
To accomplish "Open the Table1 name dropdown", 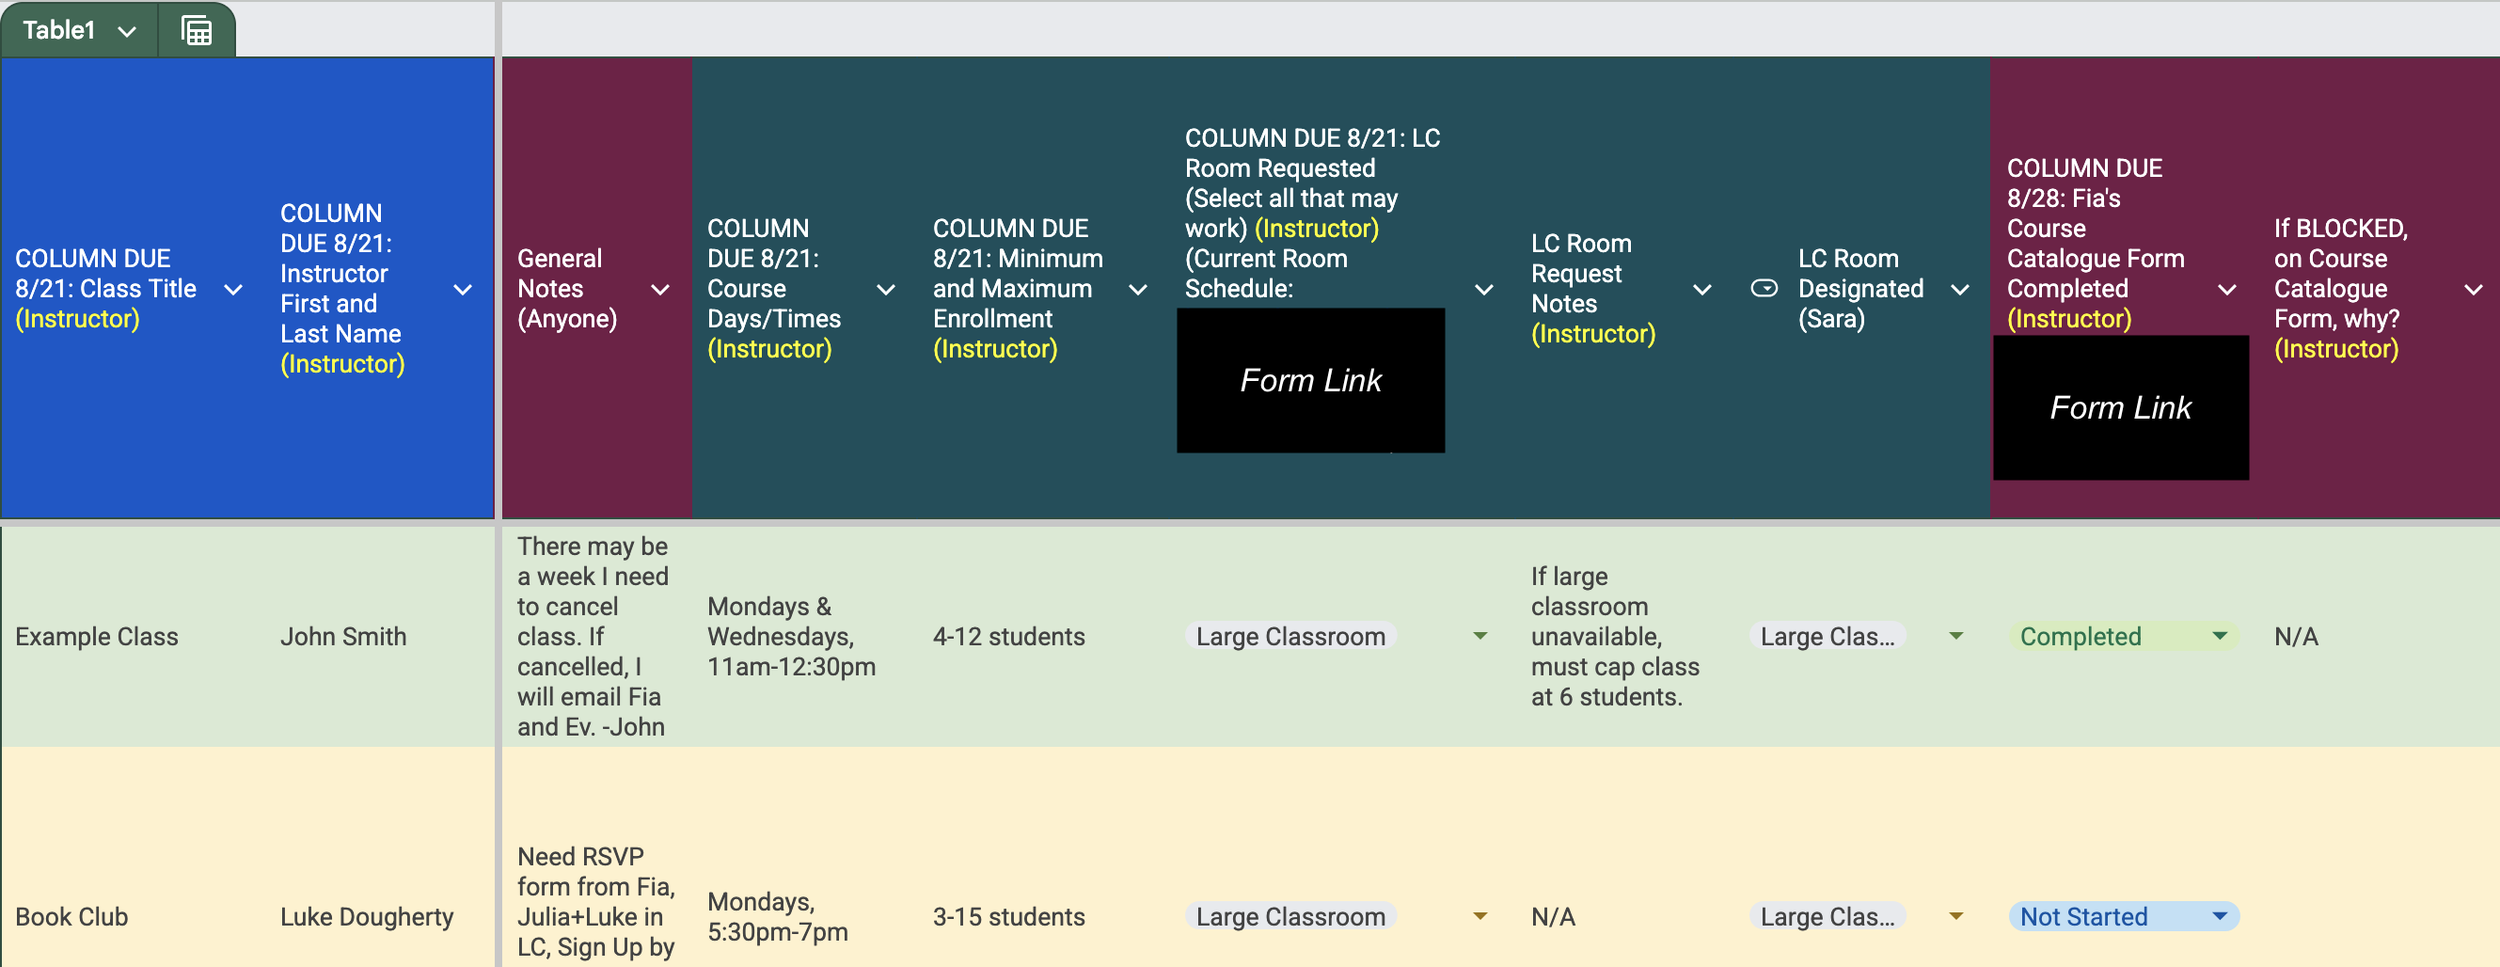I will (x=127, y=31).
